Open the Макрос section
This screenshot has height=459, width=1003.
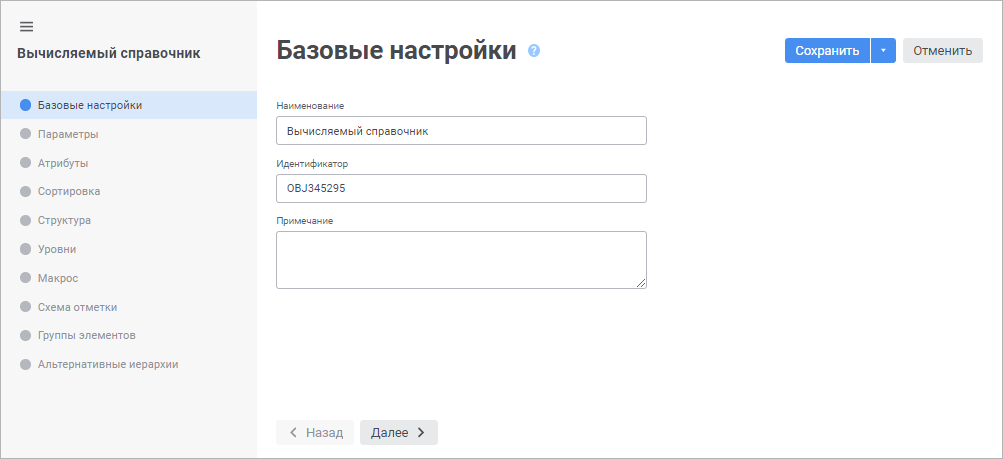click(x=57, y=278)
